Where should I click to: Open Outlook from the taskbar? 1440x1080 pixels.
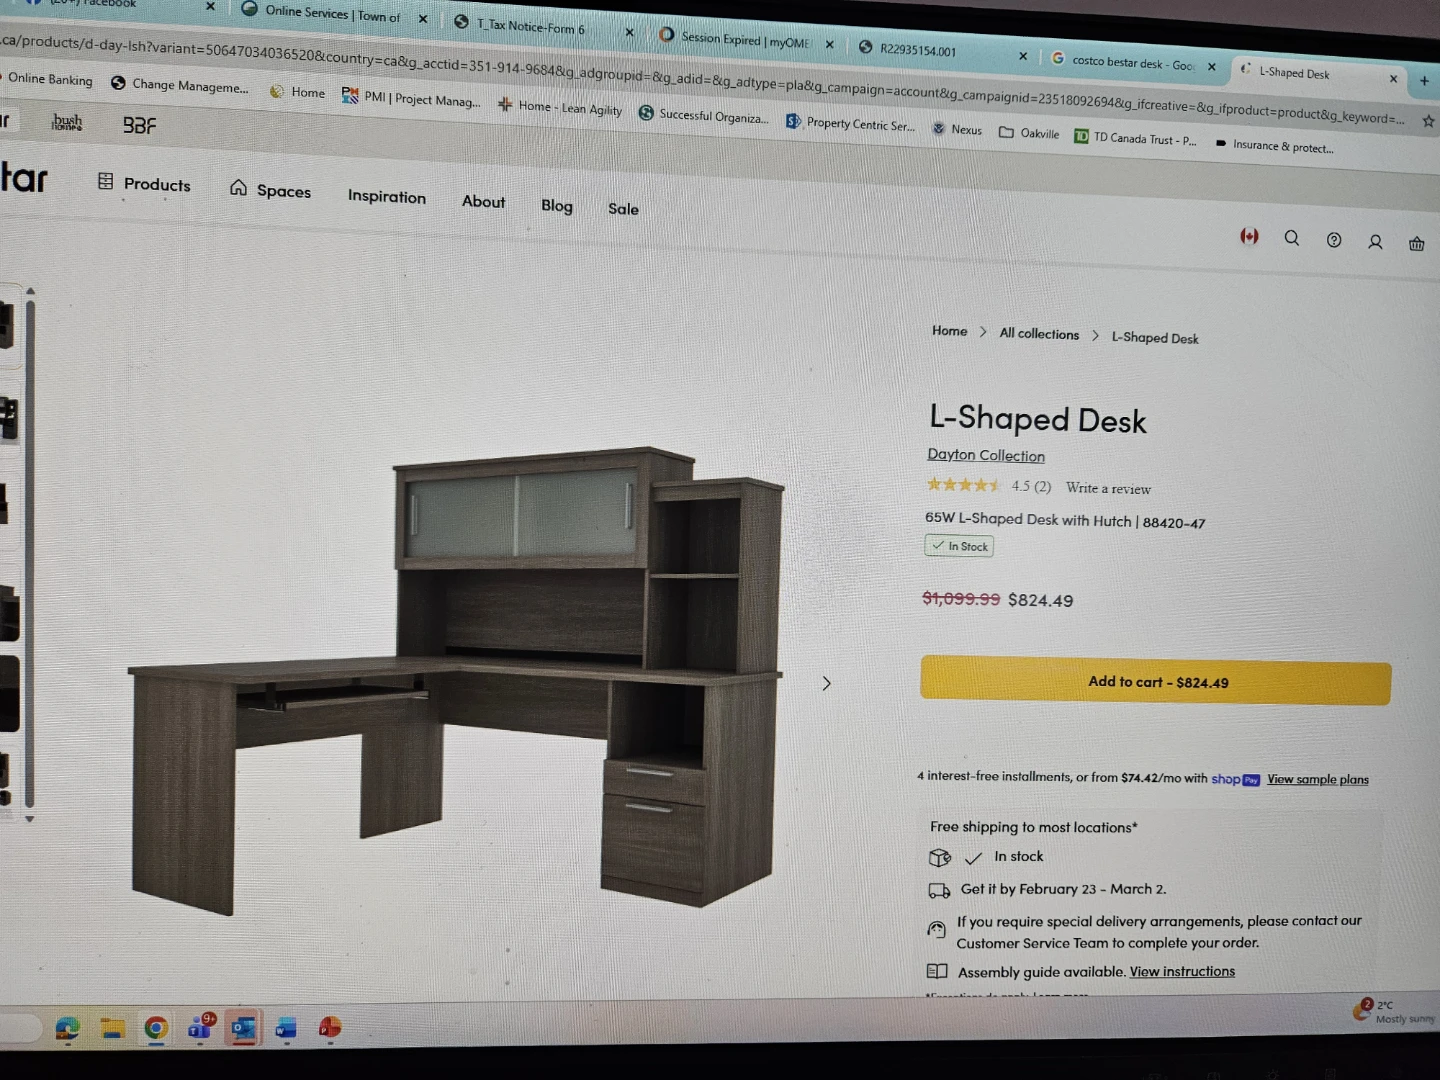(243, 1028)
